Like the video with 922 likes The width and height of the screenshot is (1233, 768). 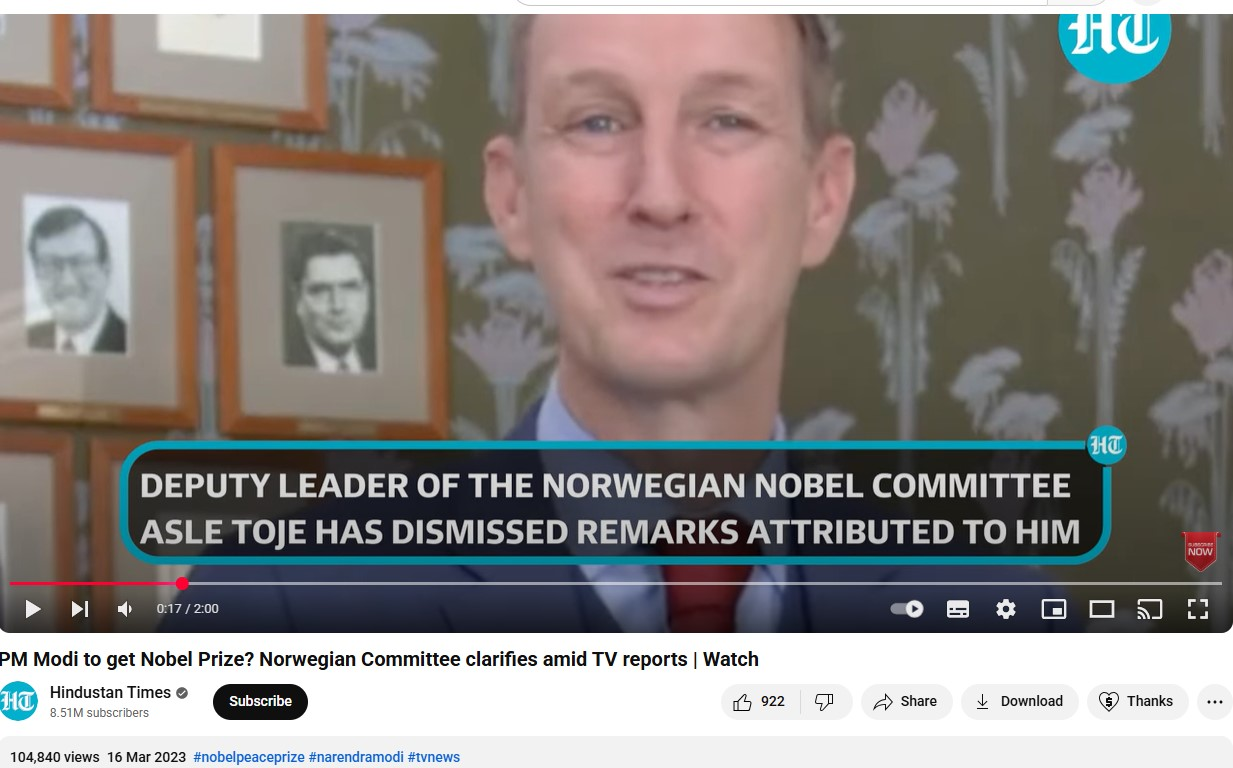(759, 702)
